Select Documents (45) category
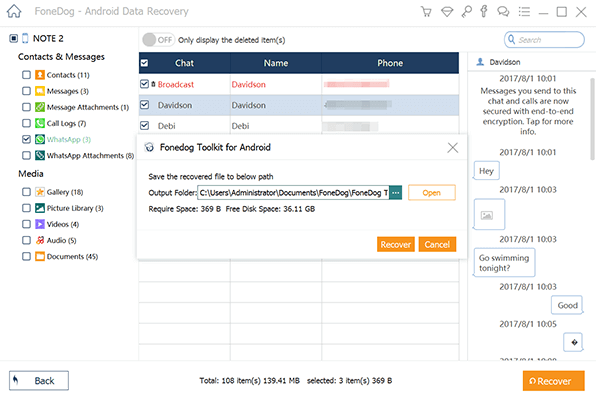Screen dimensions: 596x398 click(67, 256)
